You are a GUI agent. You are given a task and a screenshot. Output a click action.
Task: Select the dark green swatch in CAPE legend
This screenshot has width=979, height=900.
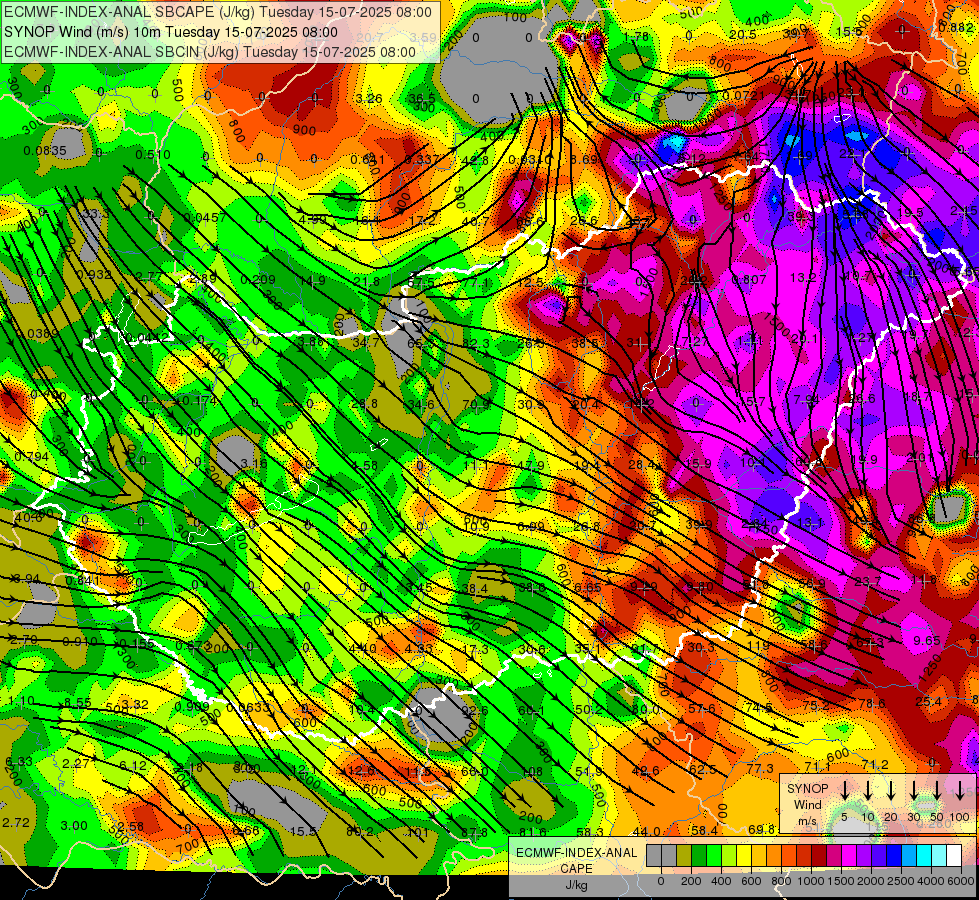coord(699,856)
